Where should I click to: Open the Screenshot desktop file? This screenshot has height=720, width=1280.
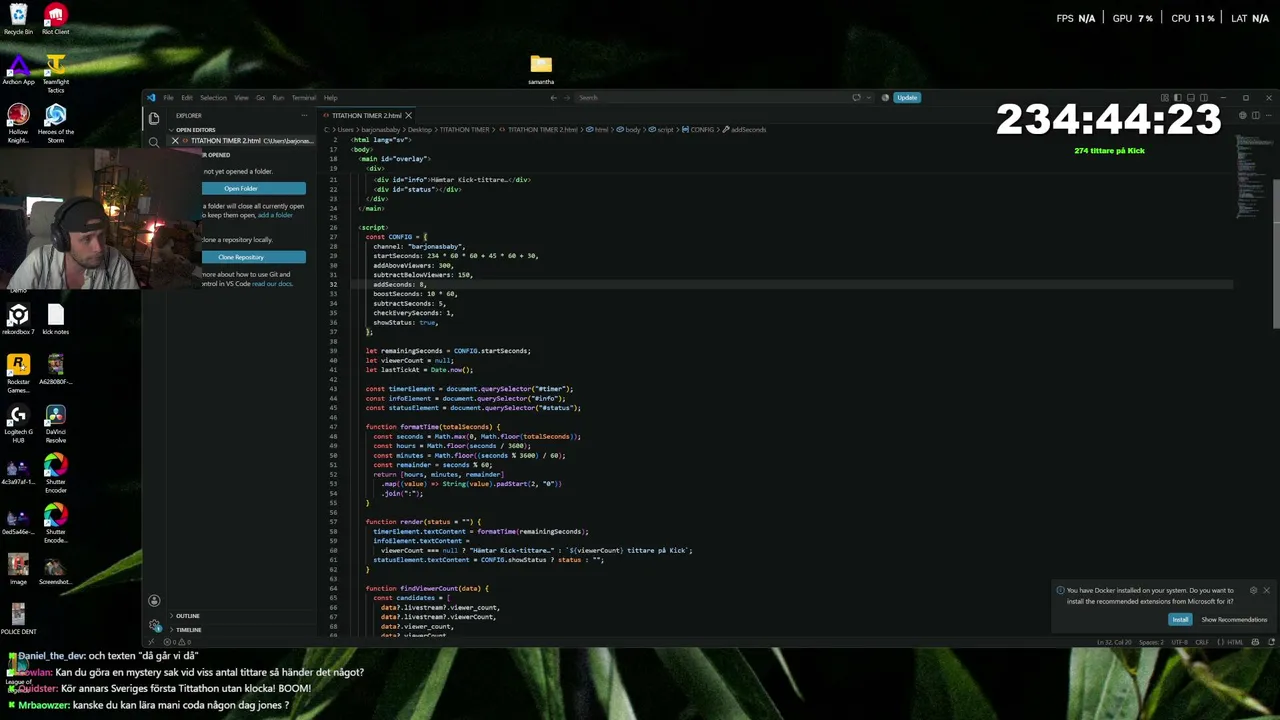coord(55,570)
